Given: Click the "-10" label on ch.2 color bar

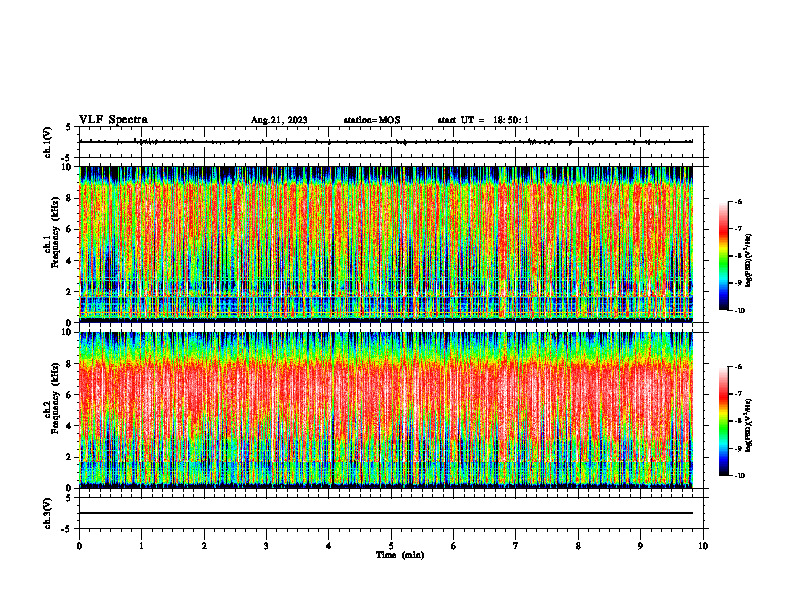Looking at the screenshot, I should coord(740,476).
